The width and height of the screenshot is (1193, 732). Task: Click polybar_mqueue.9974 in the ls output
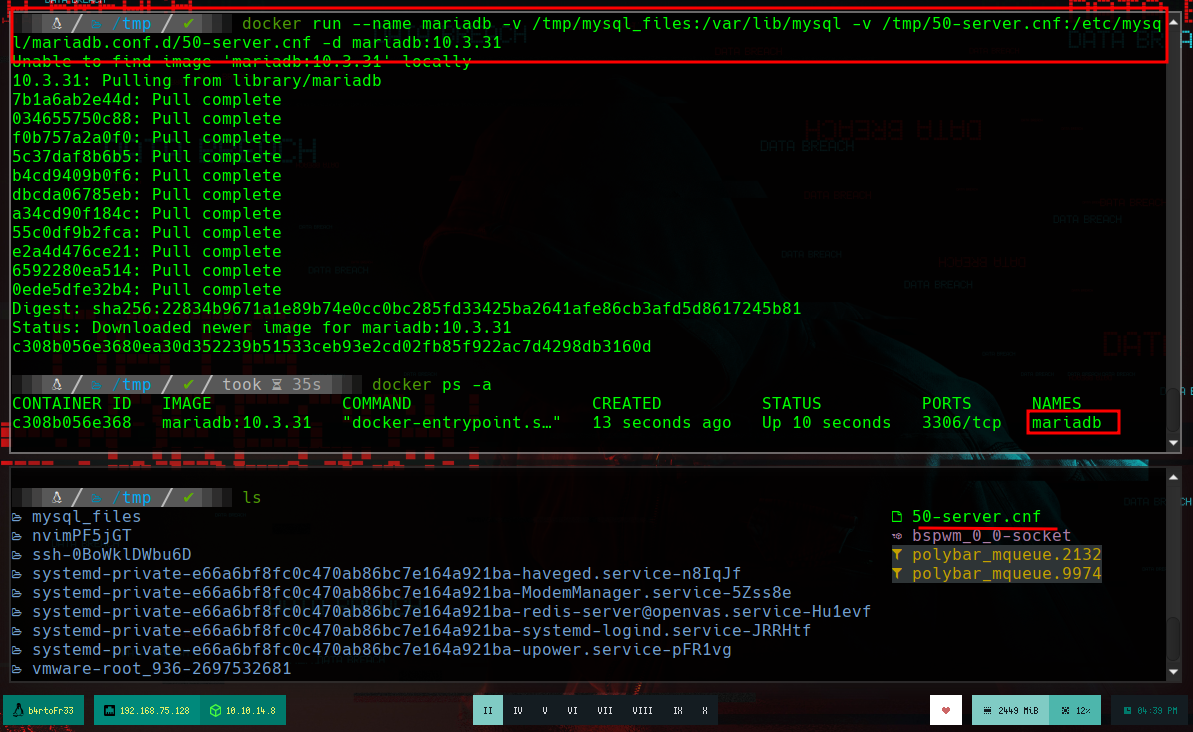pyautogui.click(x=1007, y=574)
